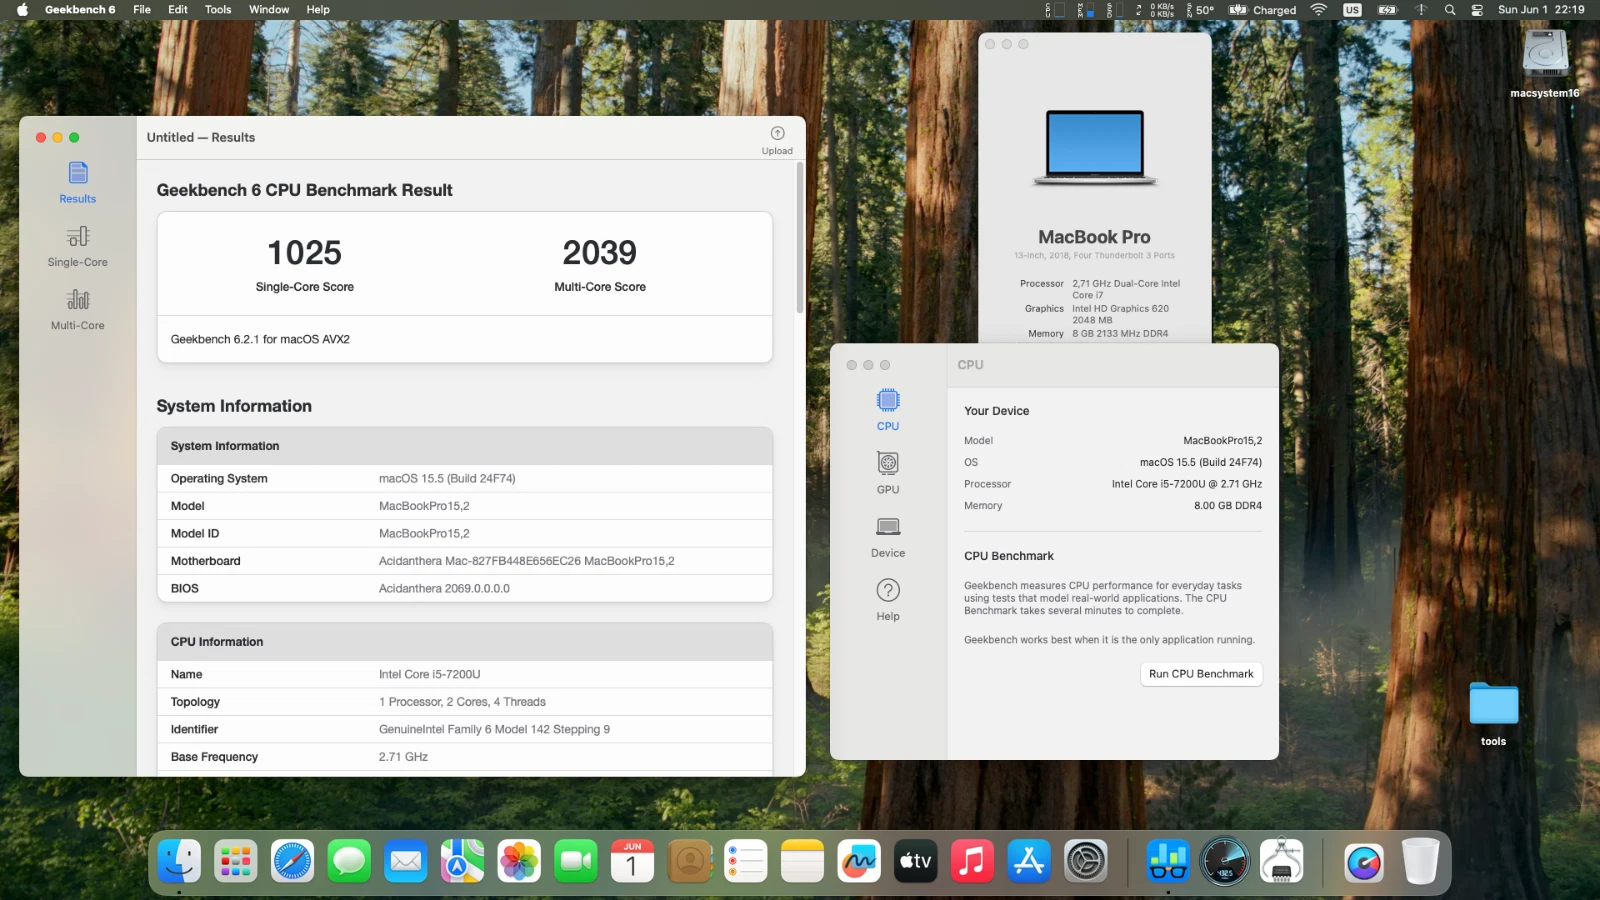Select the tools folder on desktop
Screen dimensions: 1600x900
point(1493,713)
